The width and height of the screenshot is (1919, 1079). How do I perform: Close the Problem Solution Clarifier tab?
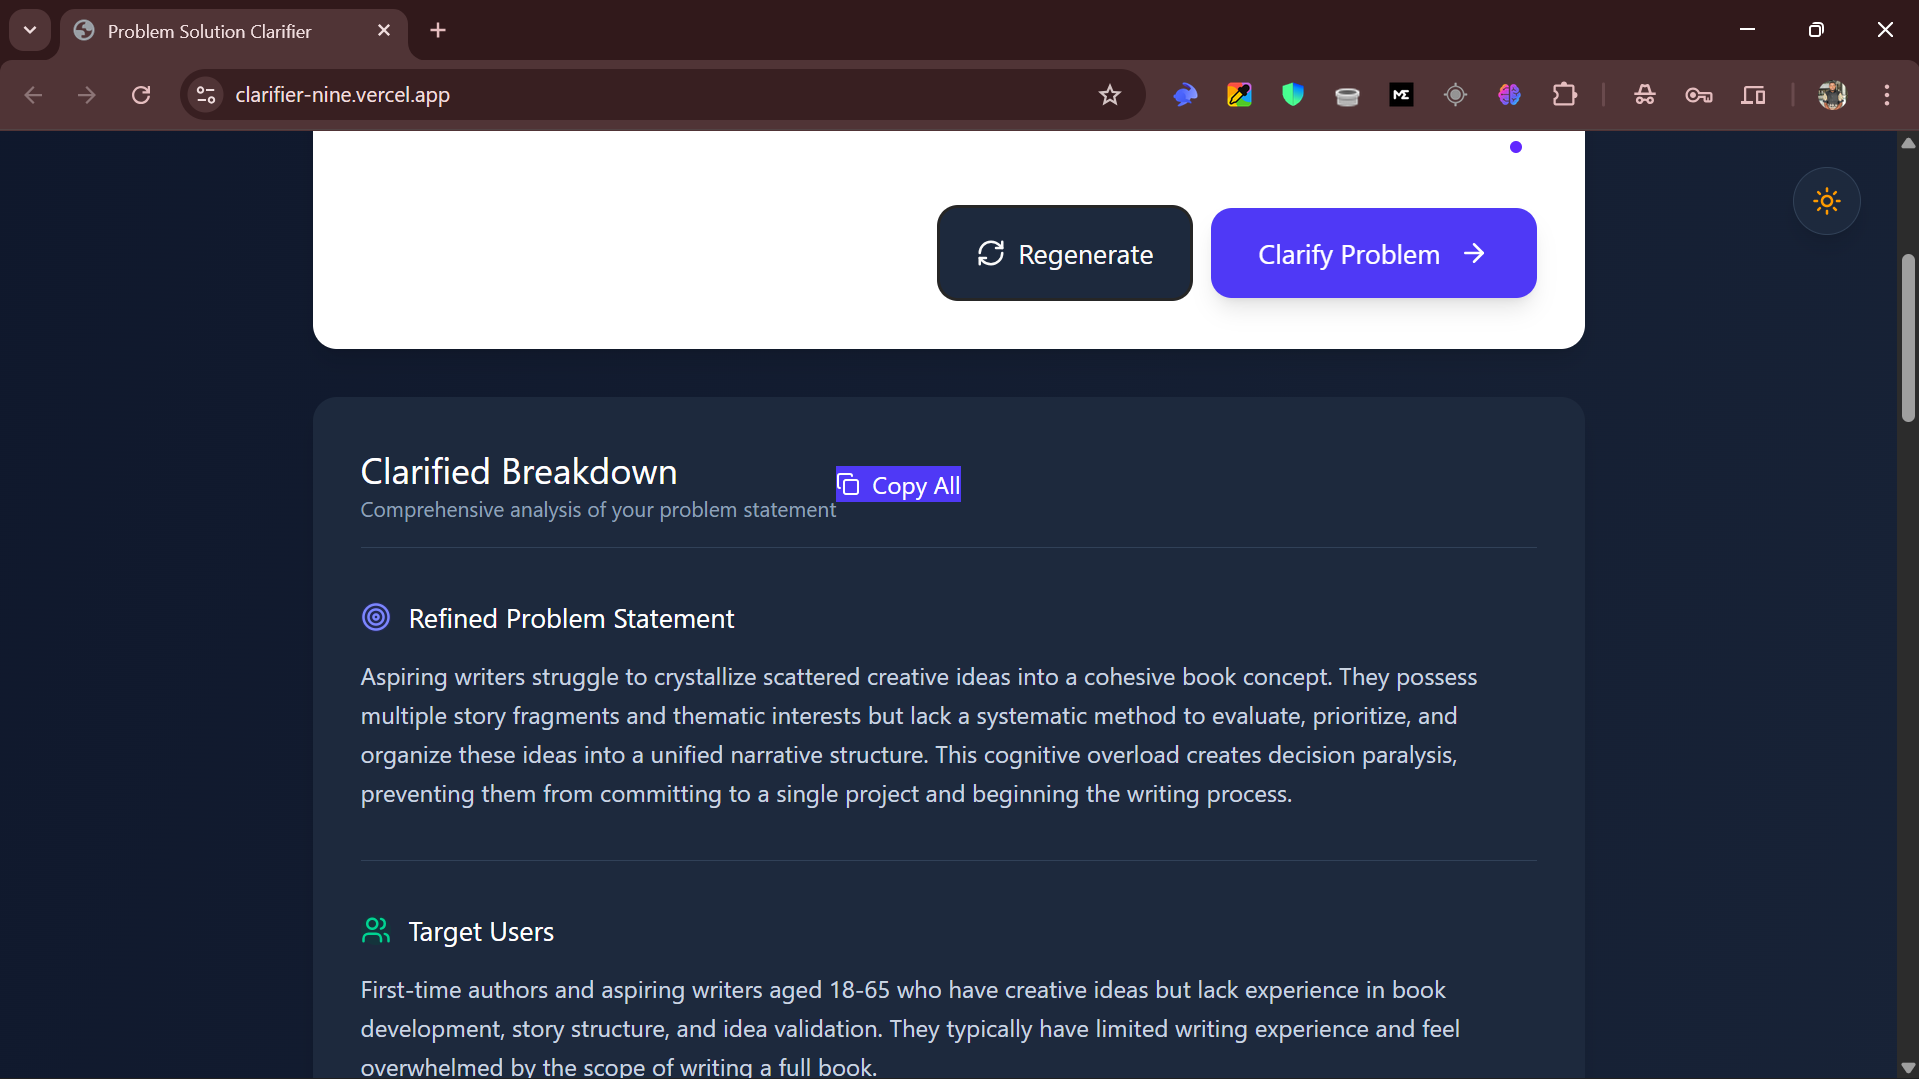384,31
